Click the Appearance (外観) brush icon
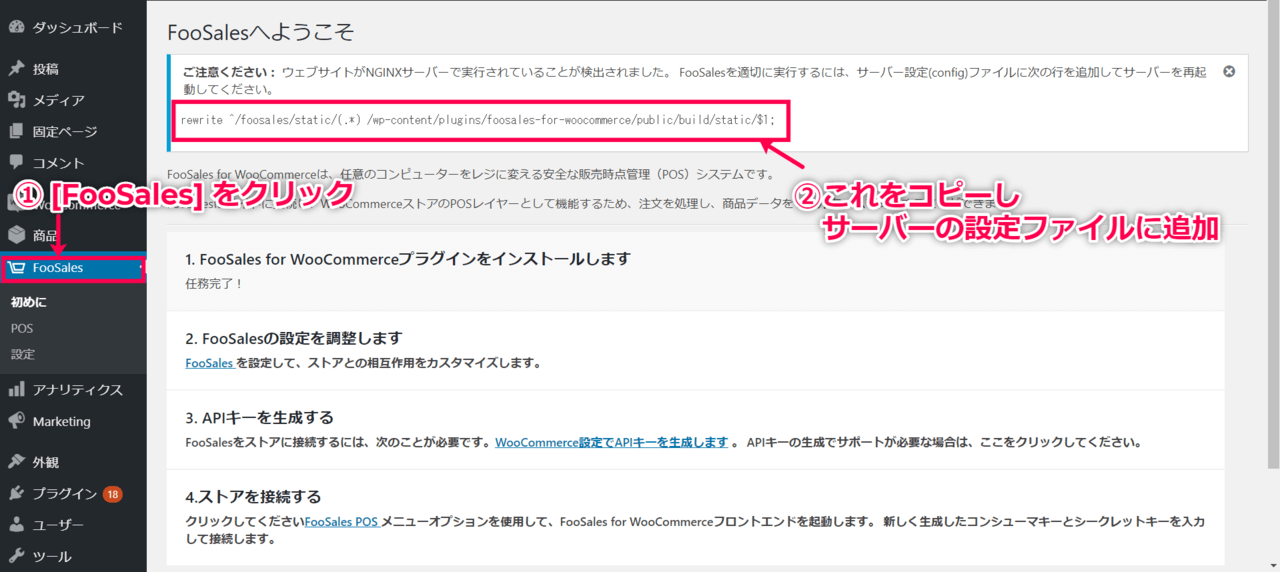The height and width of the screenshot is (572, 1280). point(16,462)
